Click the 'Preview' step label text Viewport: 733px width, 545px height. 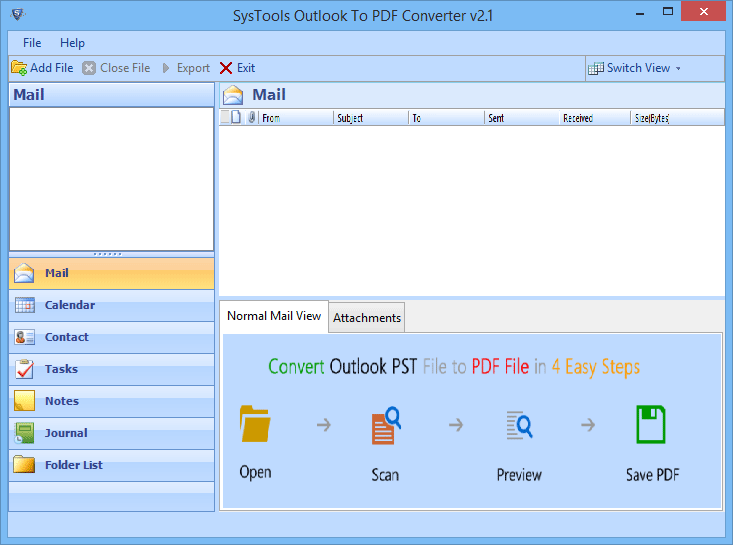pos(519,475)
